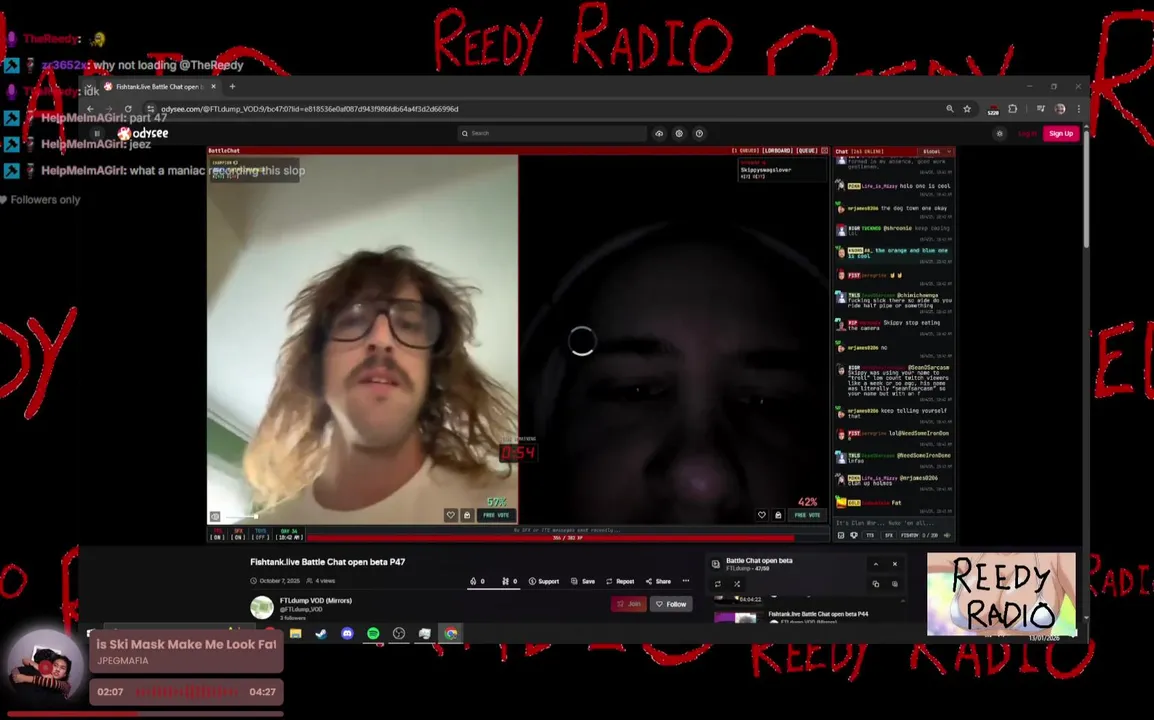This screenshot has width=1154, height=720.
Task: Heart the right contestant in BattleChat
Action: [x=762, y=515]
